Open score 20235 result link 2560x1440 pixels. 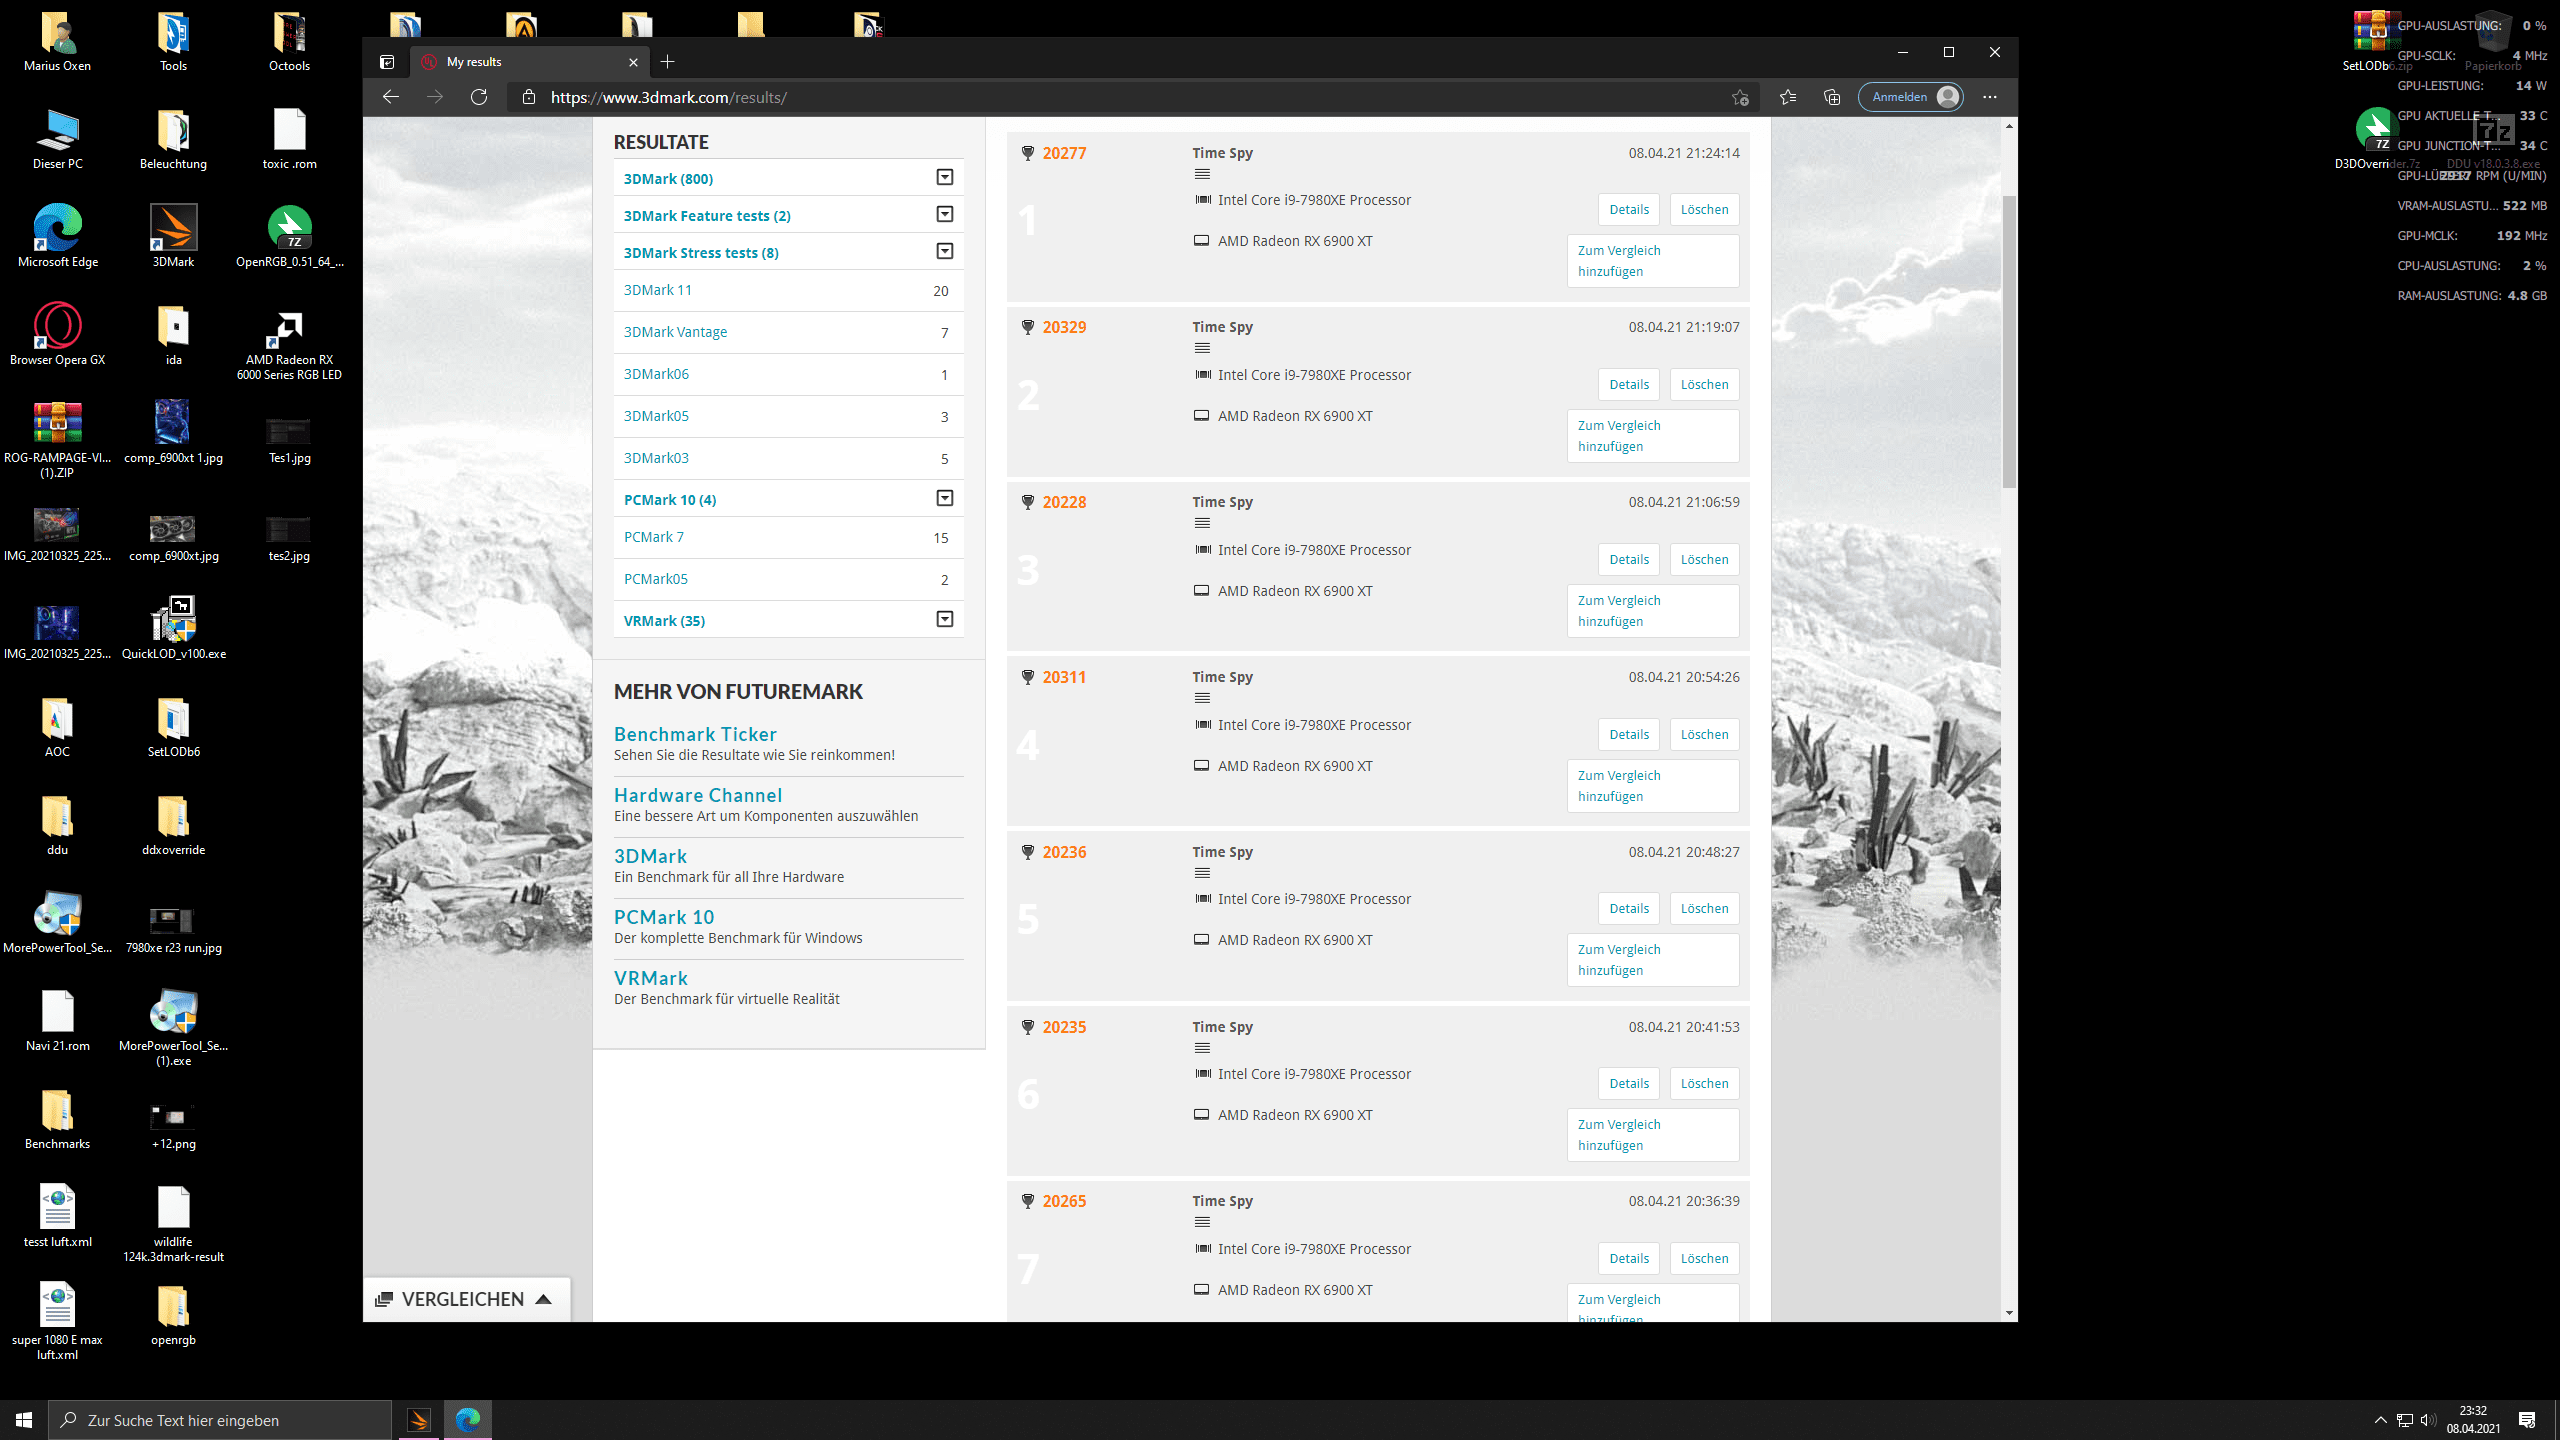[1064, 1027]
